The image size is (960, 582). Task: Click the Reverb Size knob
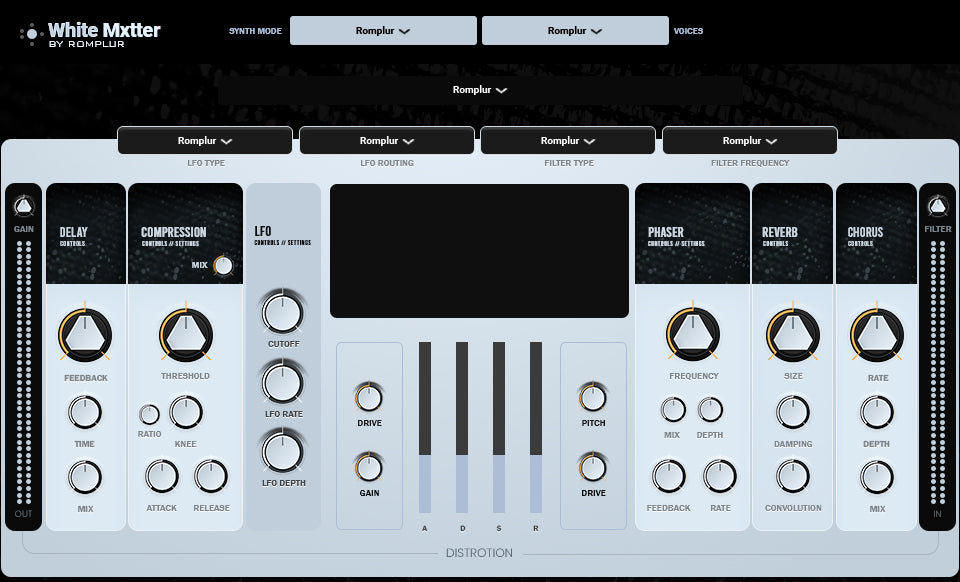793,335
